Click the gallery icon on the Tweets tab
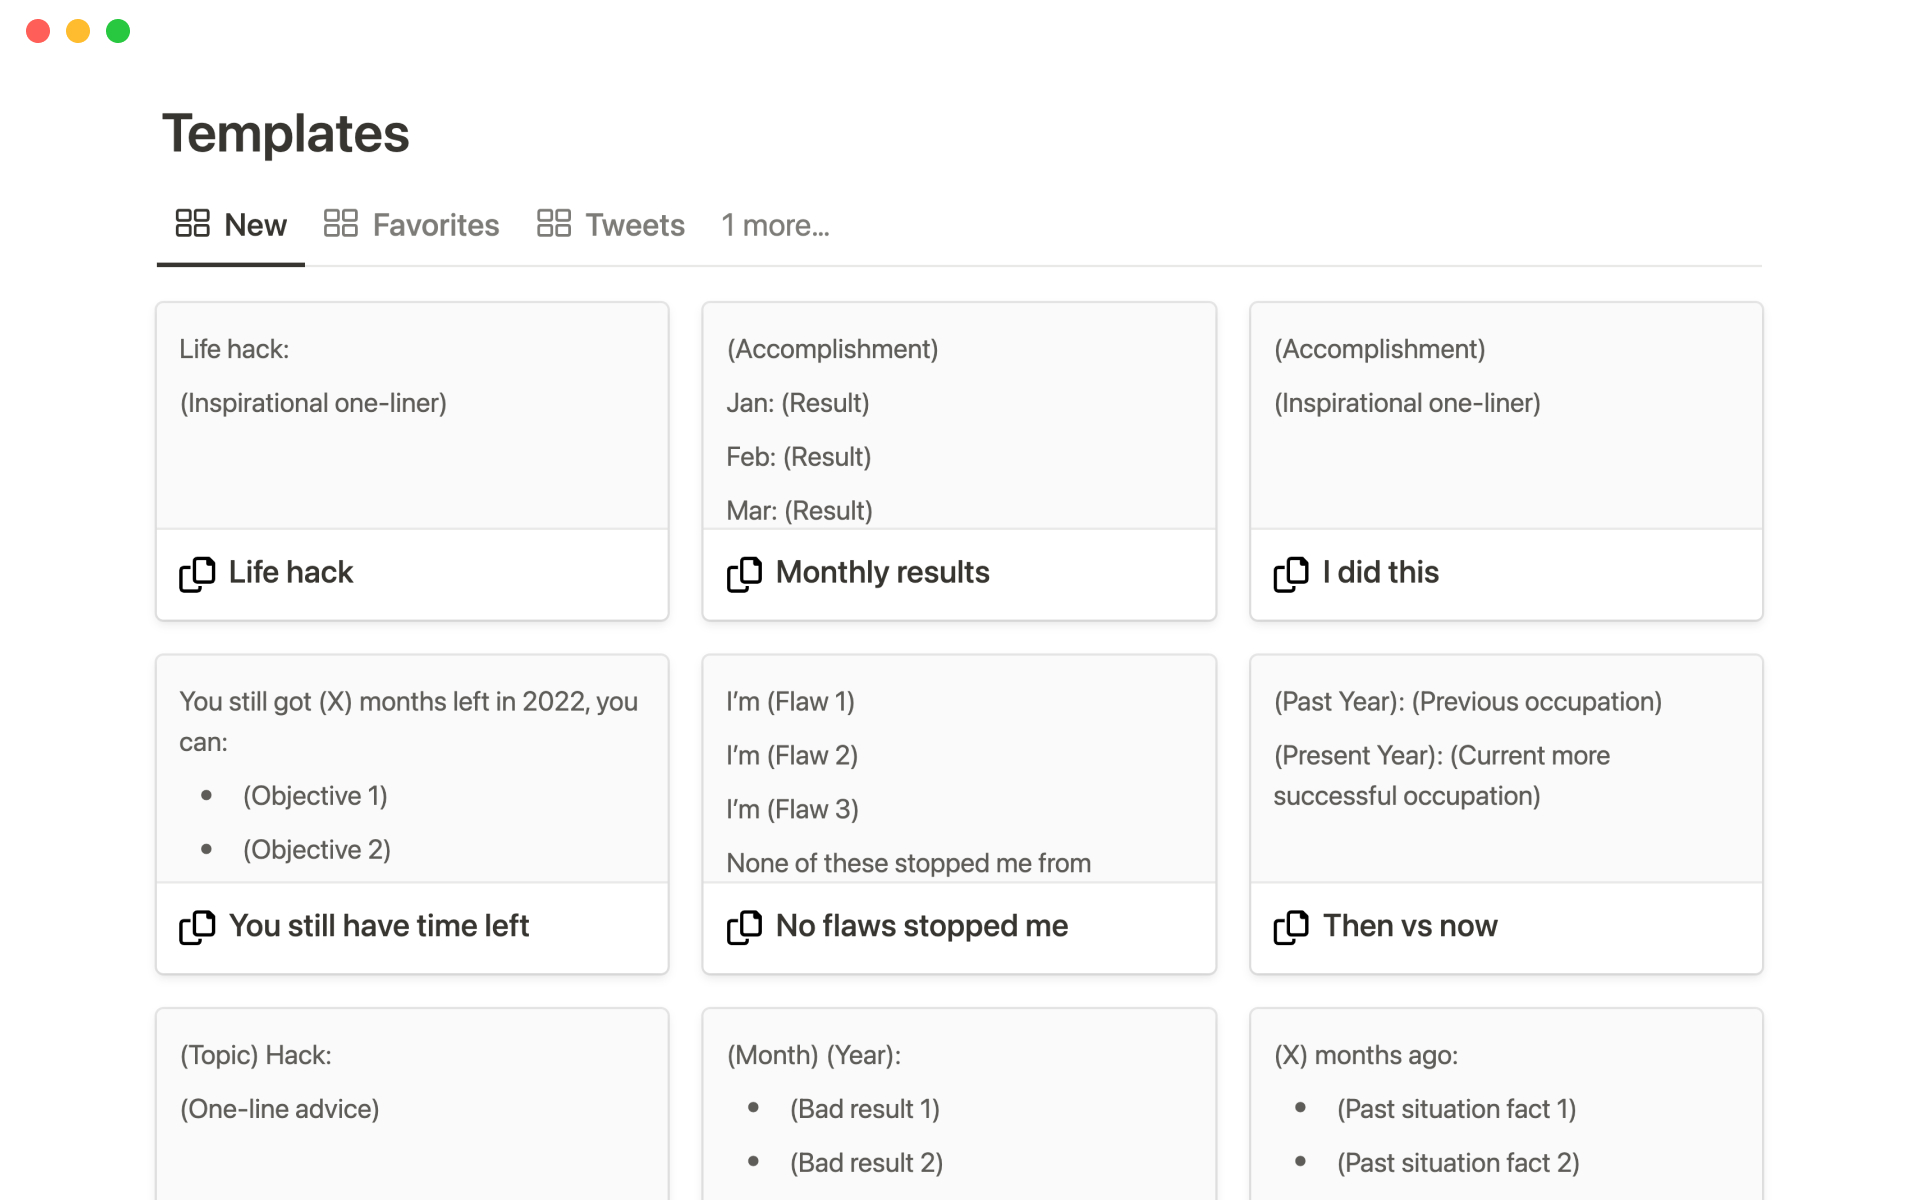 coord(553,223)
